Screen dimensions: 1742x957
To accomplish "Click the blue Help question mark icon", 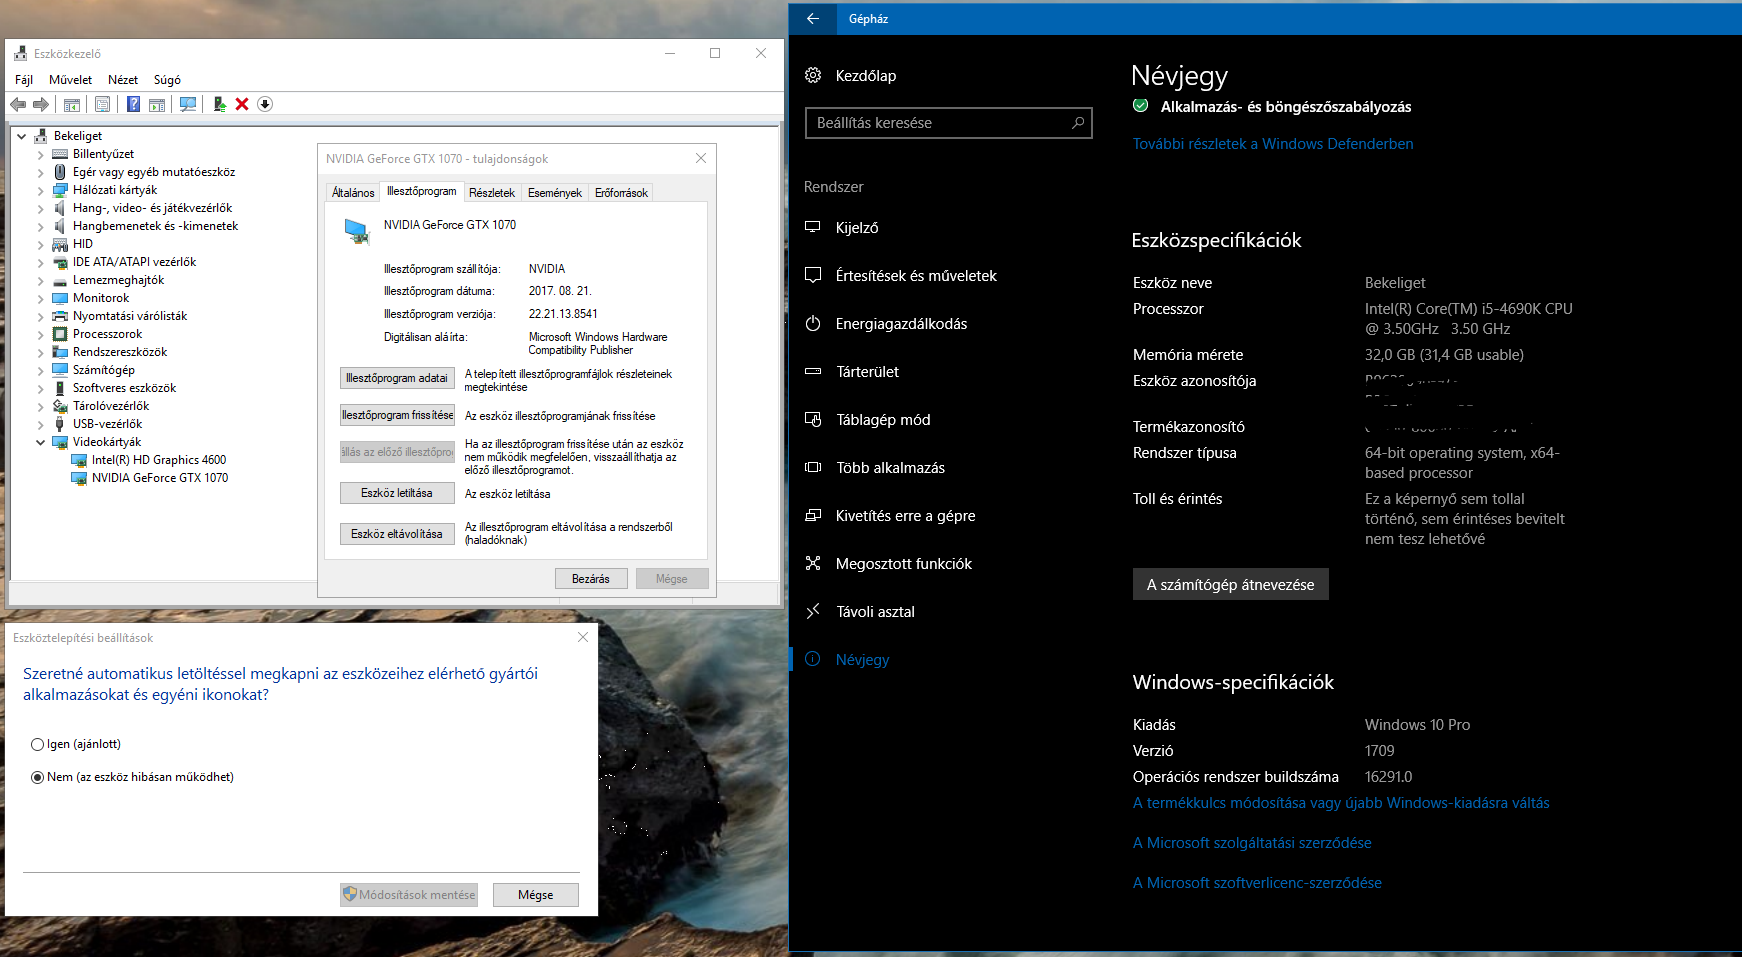I will [x=133, y=104].
